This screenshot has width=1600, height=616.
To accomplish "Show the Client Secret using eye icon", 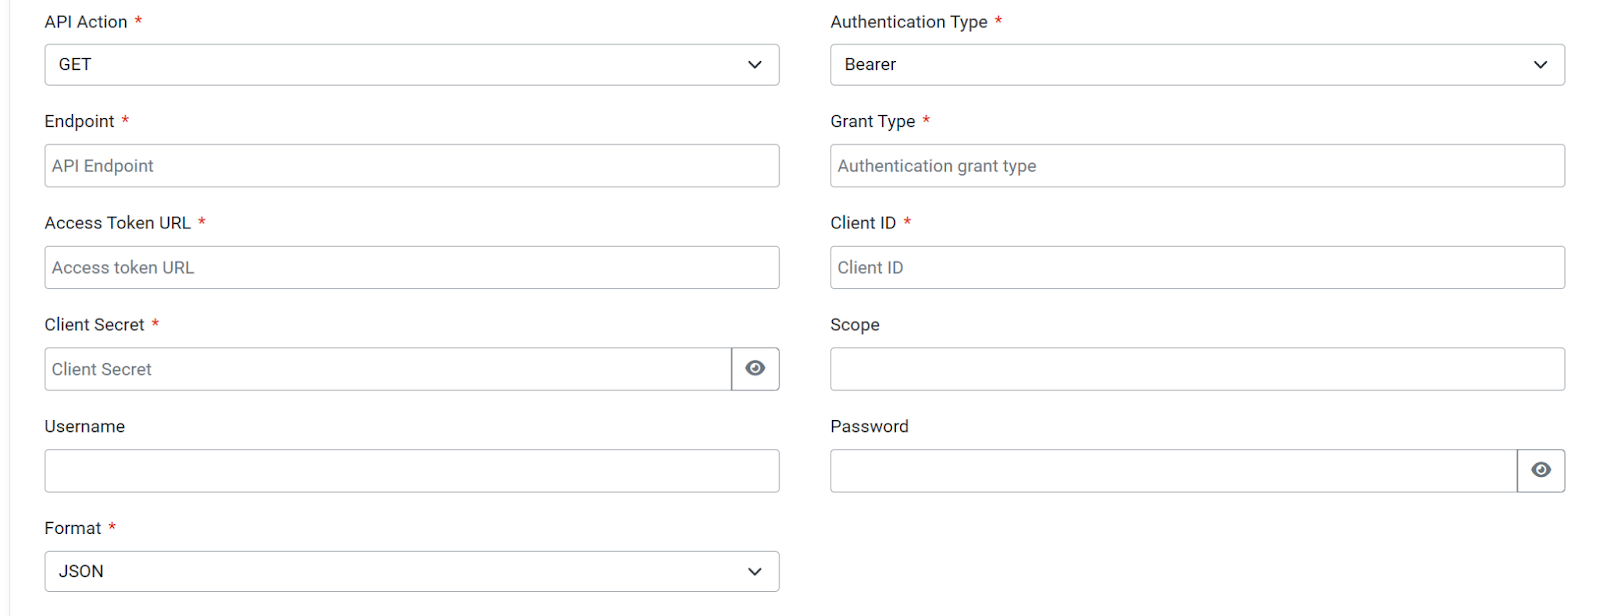I will click(755, 369).
